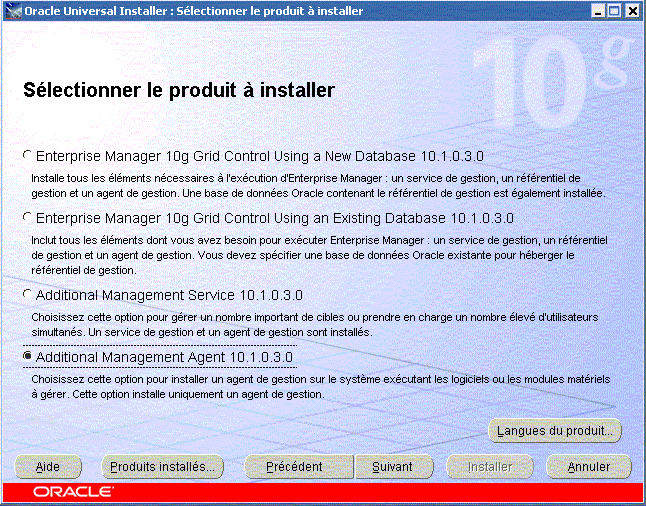
Task: Cancel installation with the Annuler button
Action: click(x=589, y=466)
